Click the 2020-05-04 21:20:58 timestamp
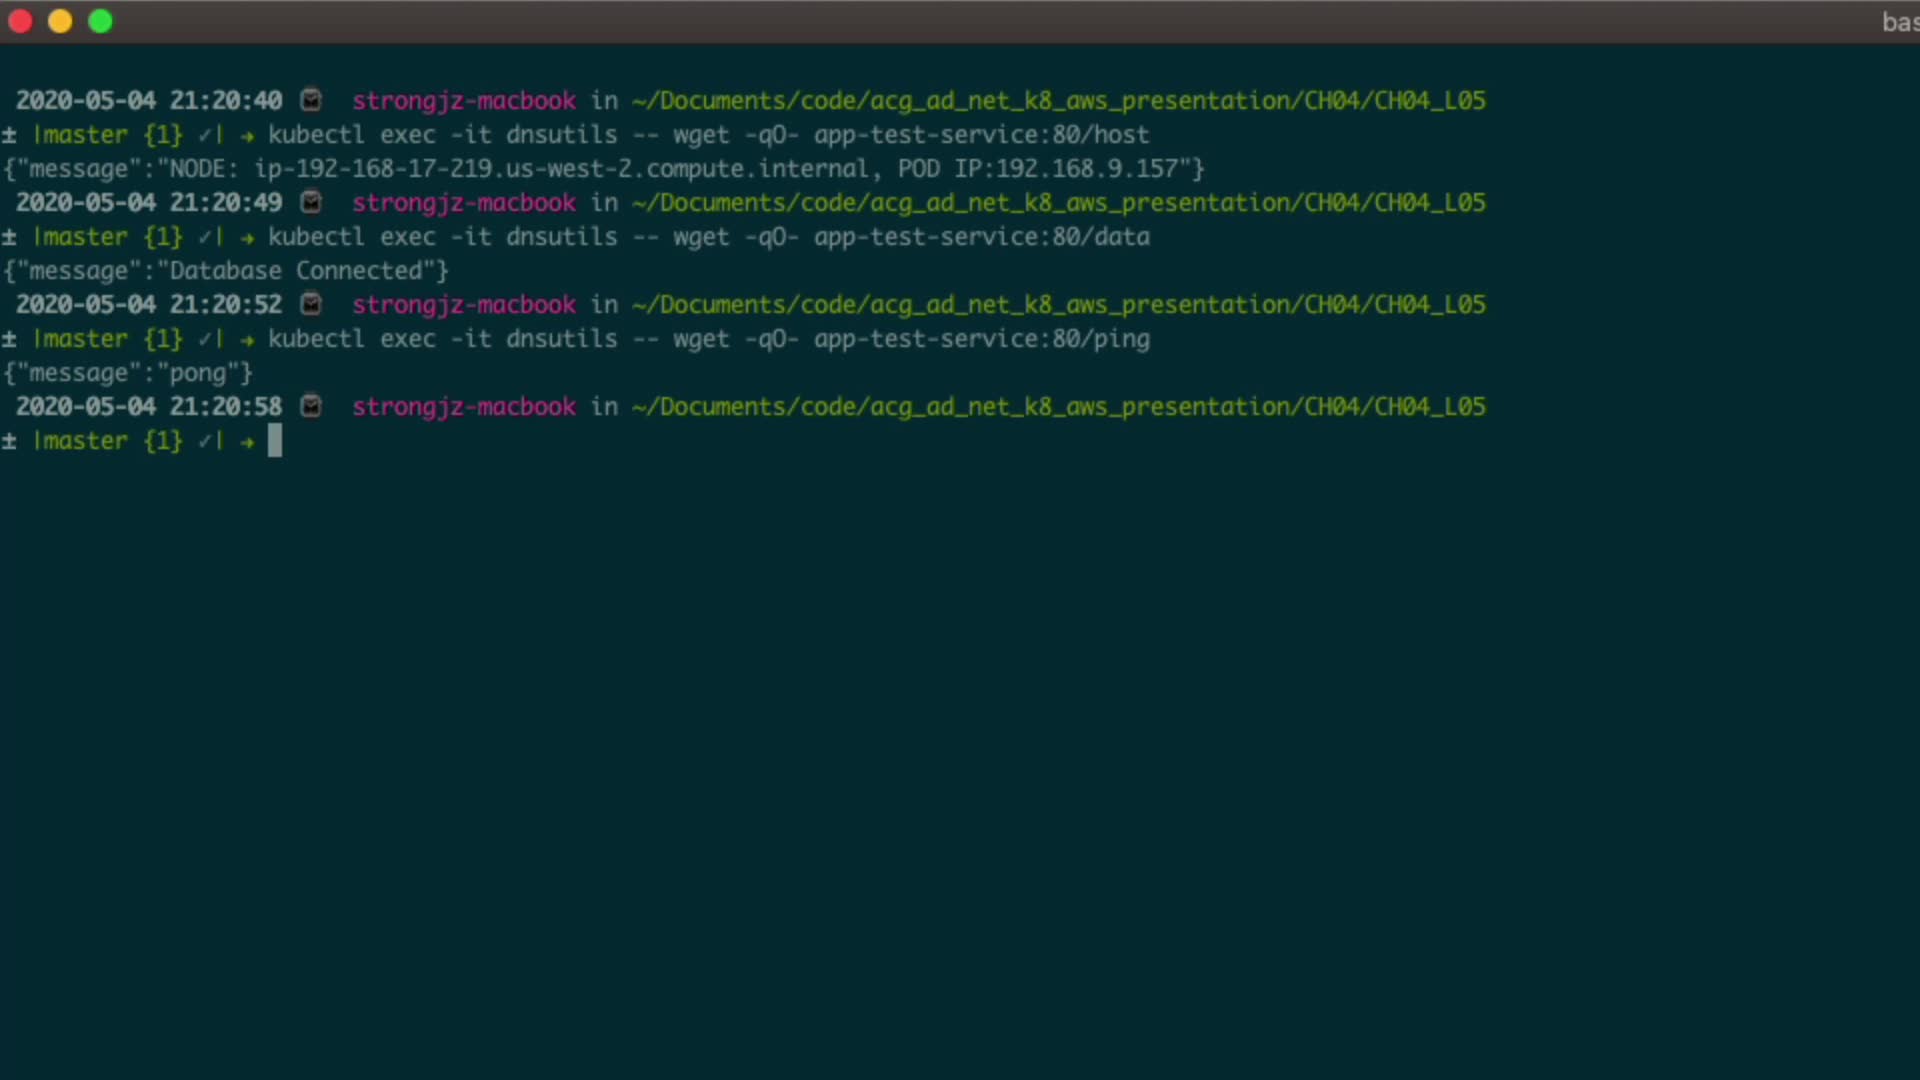The image size is (1920, 1080). (148, 407)
